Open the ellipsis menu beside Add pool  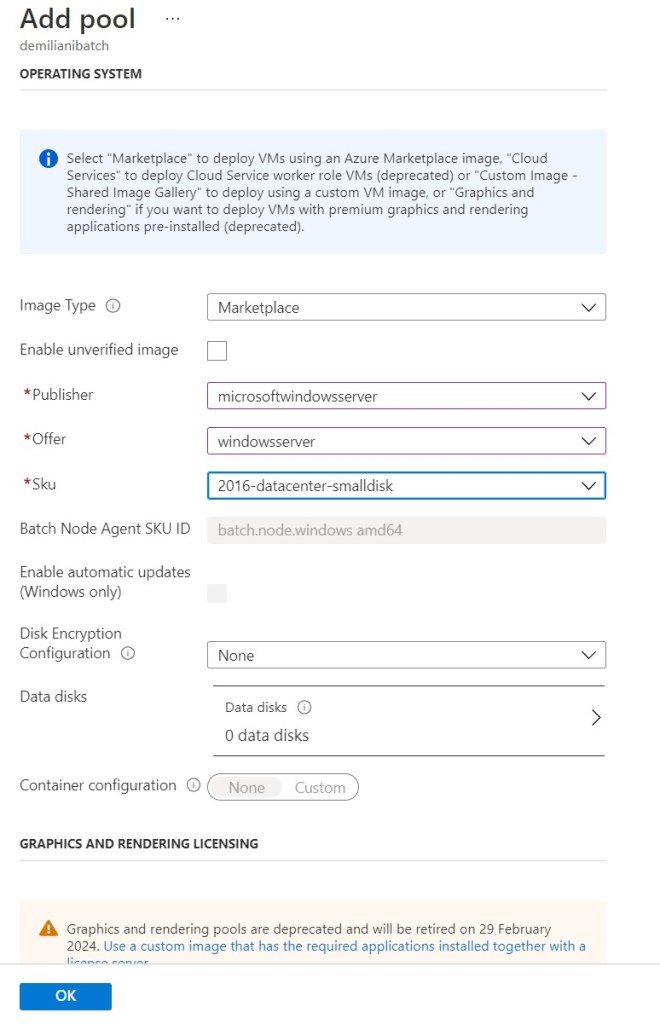172,19
